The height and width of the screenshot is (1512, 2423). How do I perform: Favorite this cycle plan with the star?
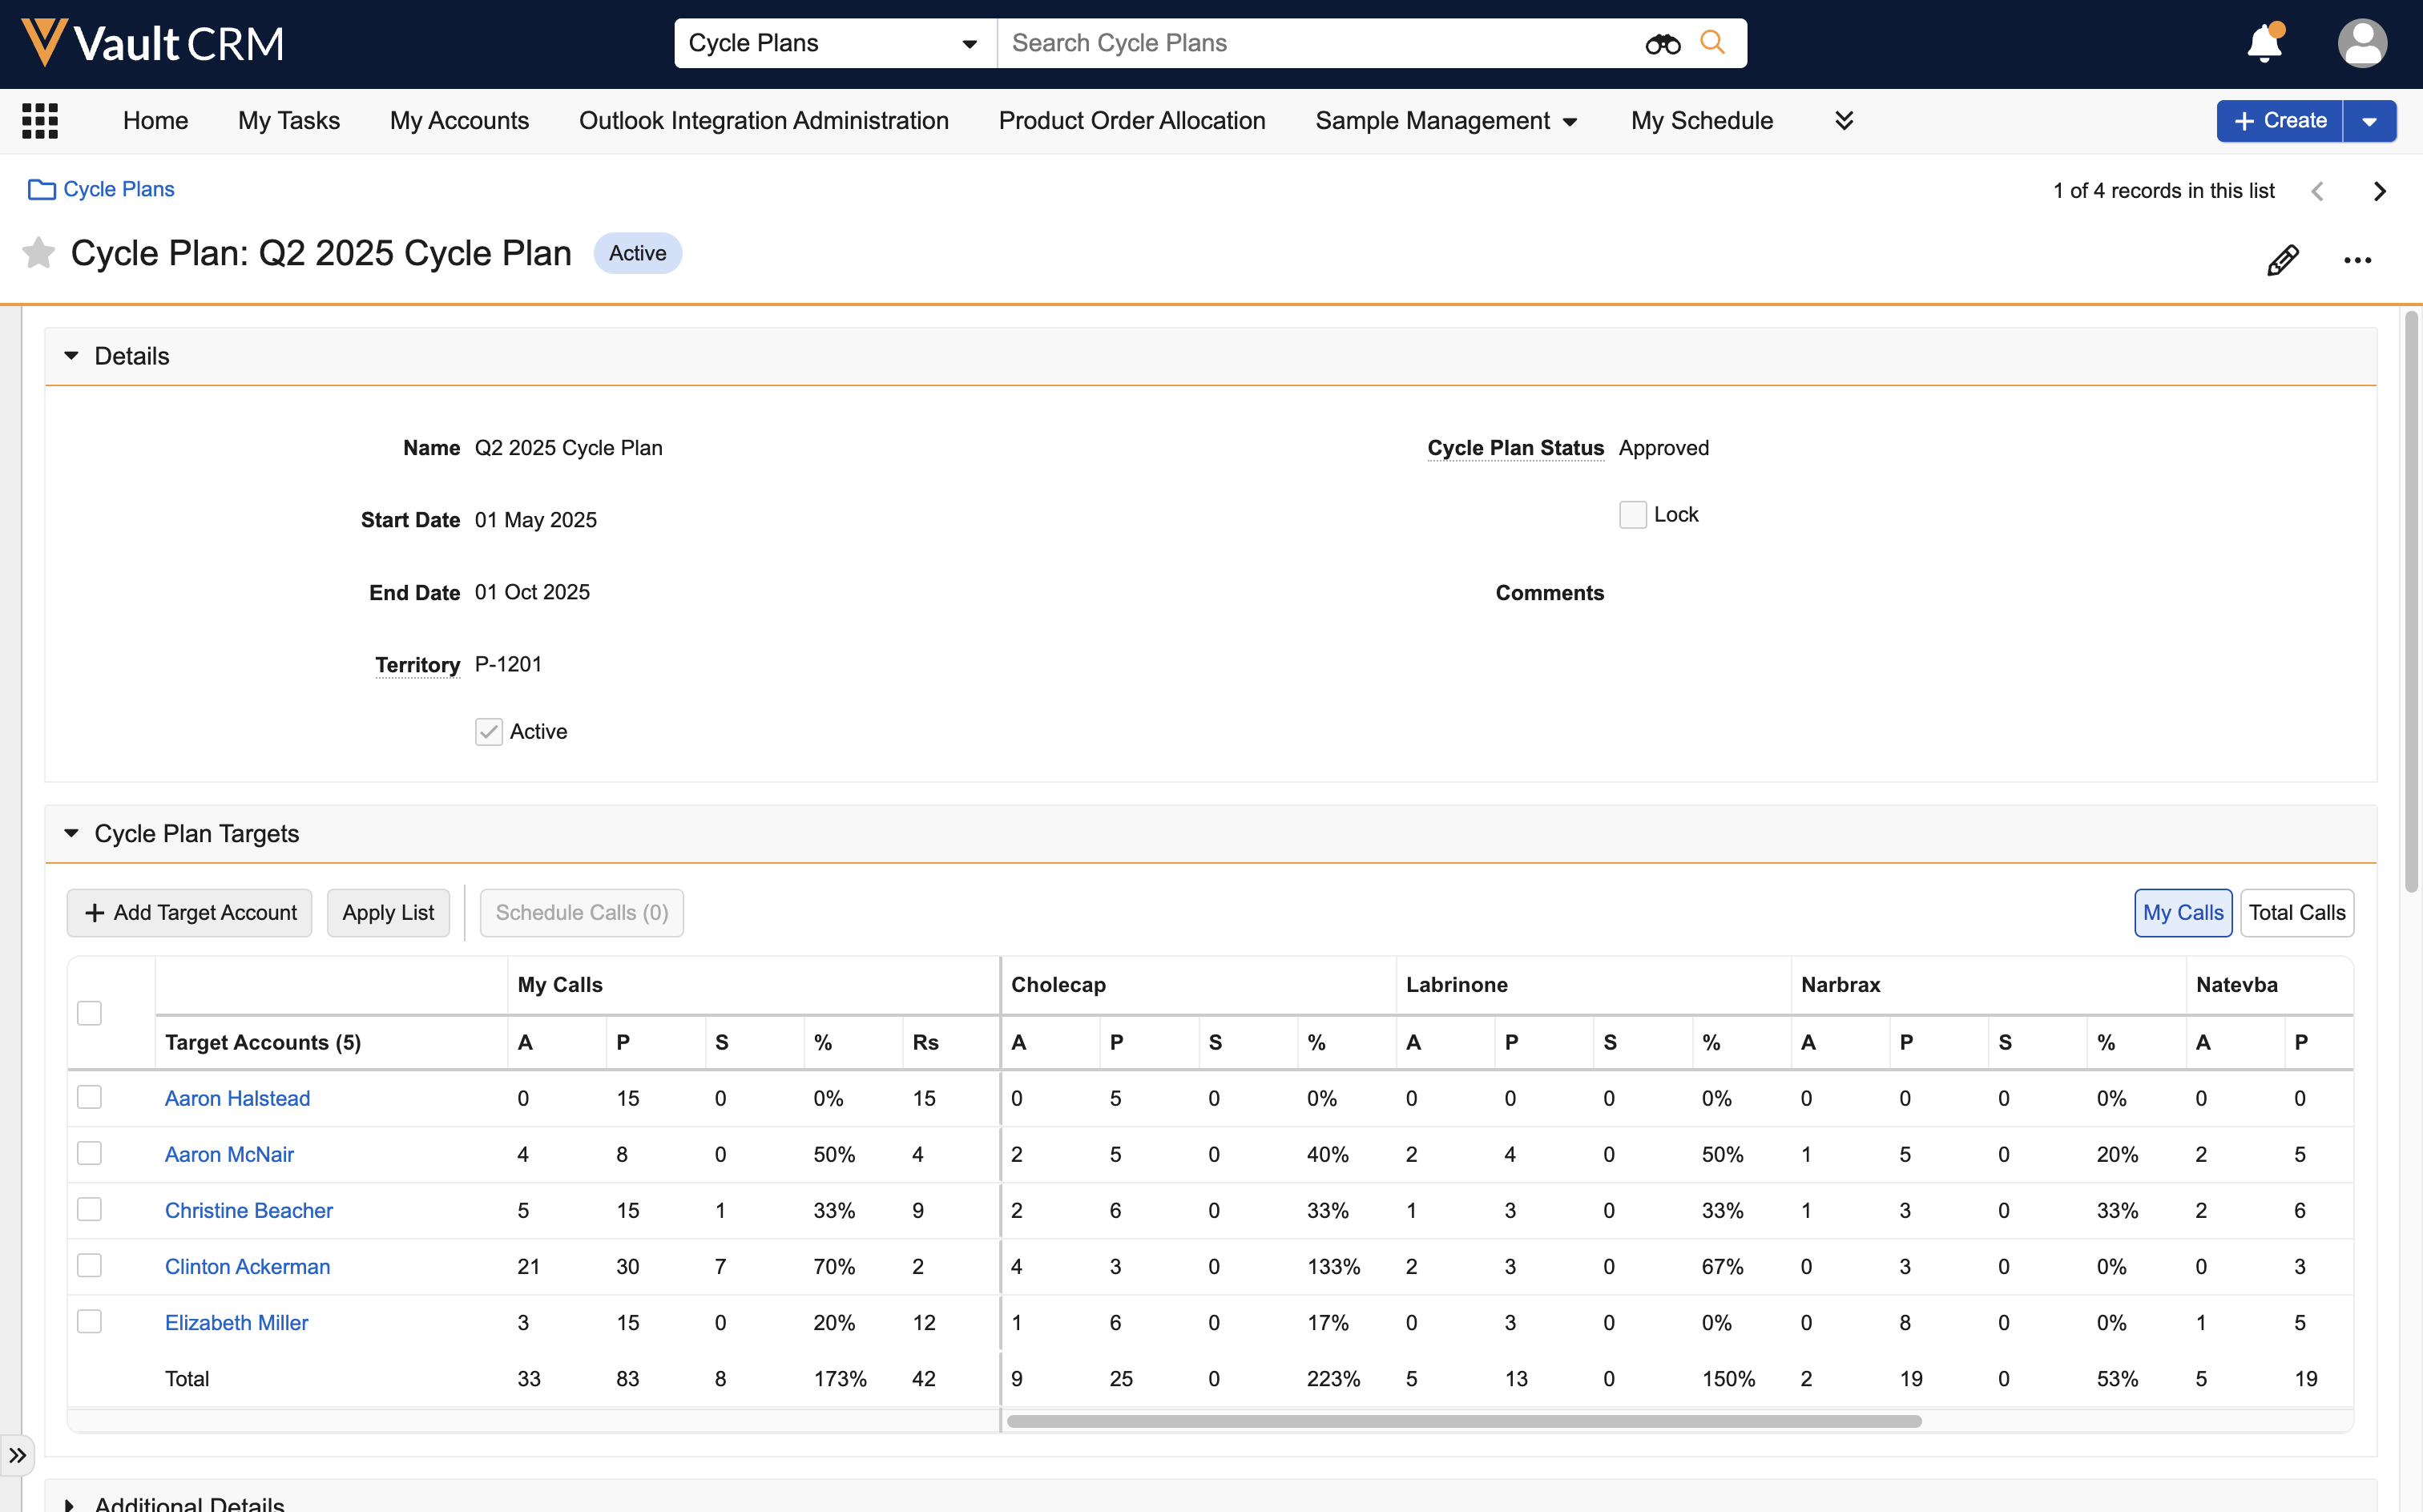[x=38, y=253]
